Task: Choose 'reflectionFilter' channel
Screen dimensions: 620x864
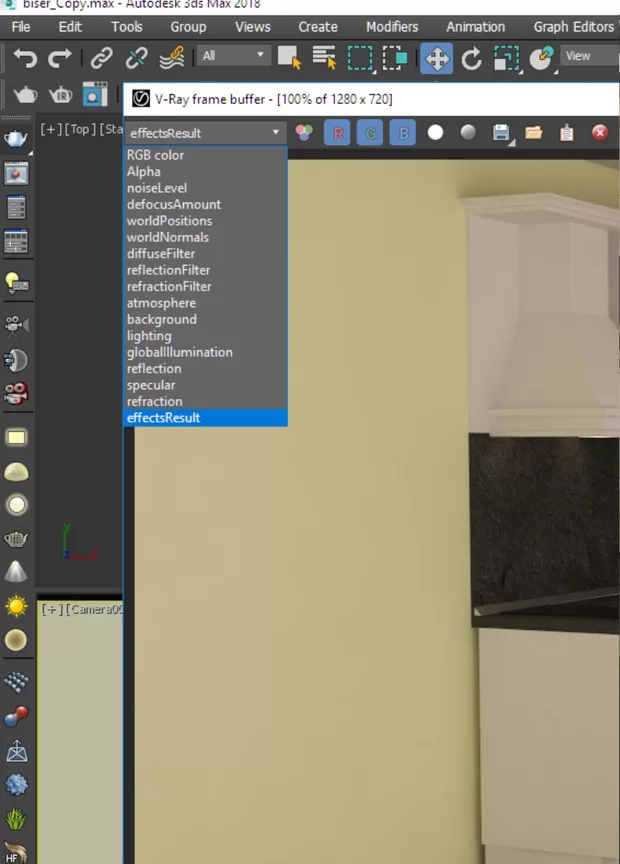Action: [x=206, y=271]
